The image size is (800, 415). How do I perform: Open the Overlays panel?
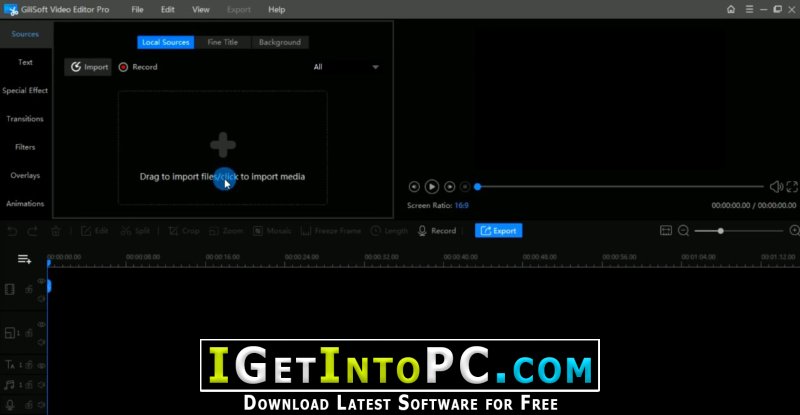(25, 175)
